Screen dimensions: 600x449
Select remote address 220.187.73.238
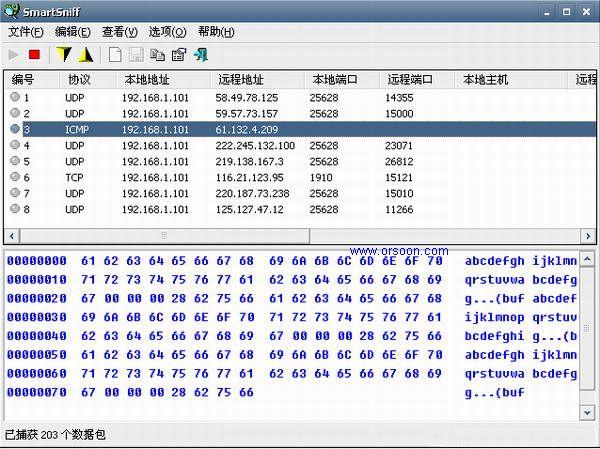pyautogui.click(x=252, y=193)
